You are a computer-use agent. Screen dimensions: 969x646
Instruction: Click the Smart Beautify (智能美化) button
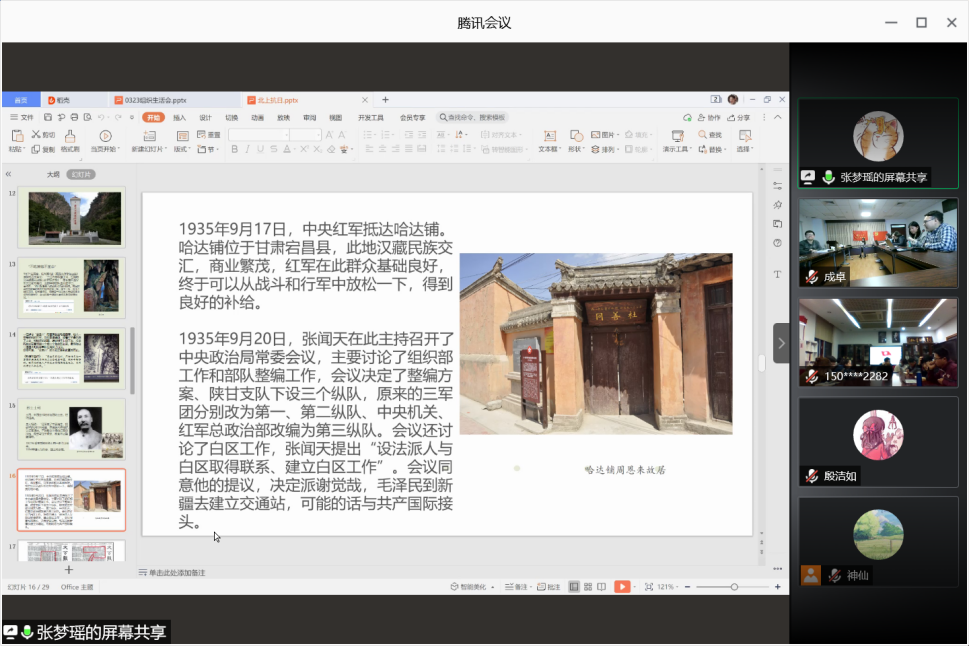[x=472, y=587]
